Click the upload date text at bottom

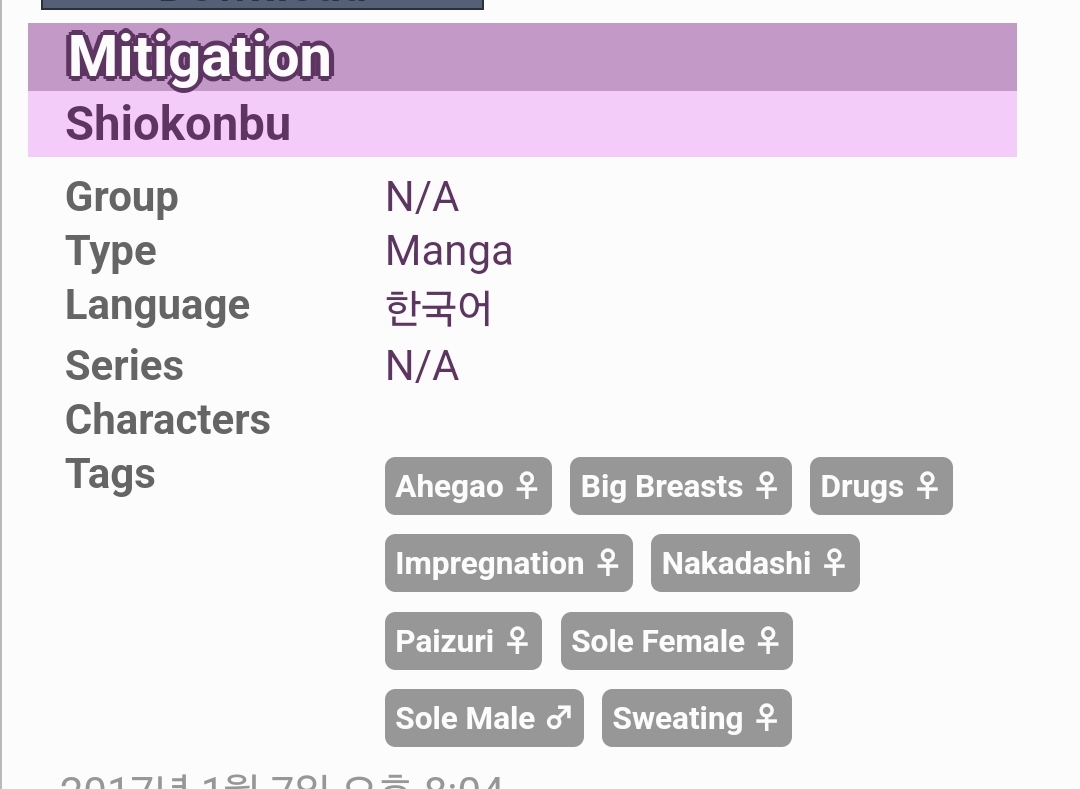(280, 782)
